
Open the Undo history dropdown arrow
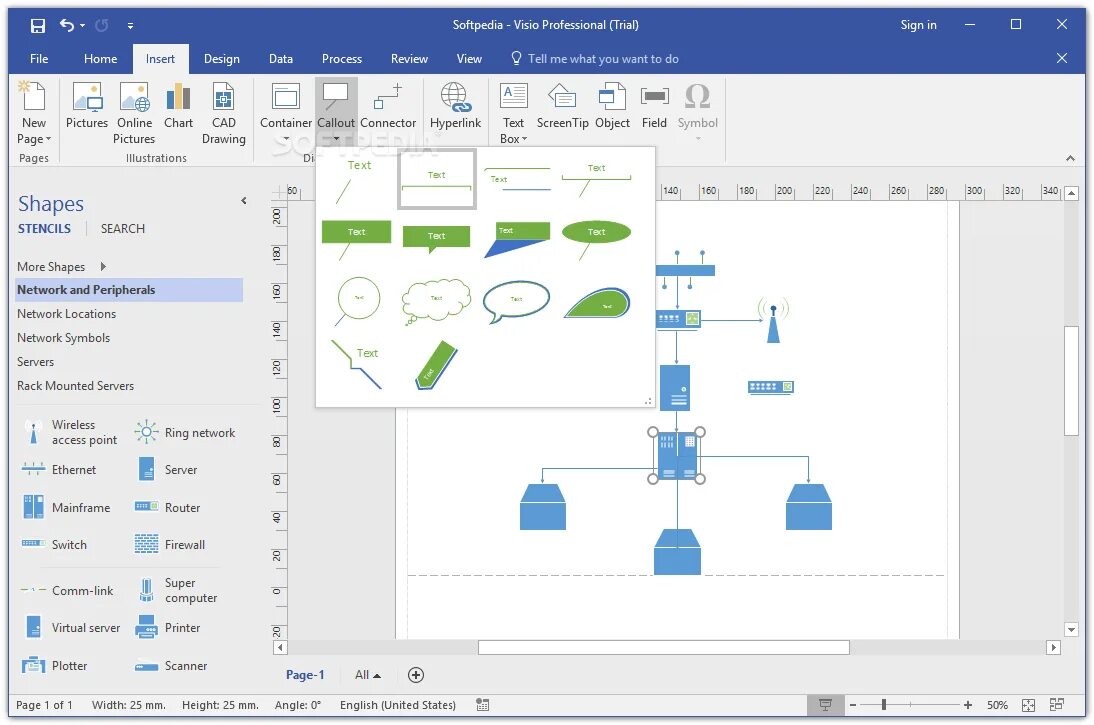pyautogui.click(x=82, y=26)
